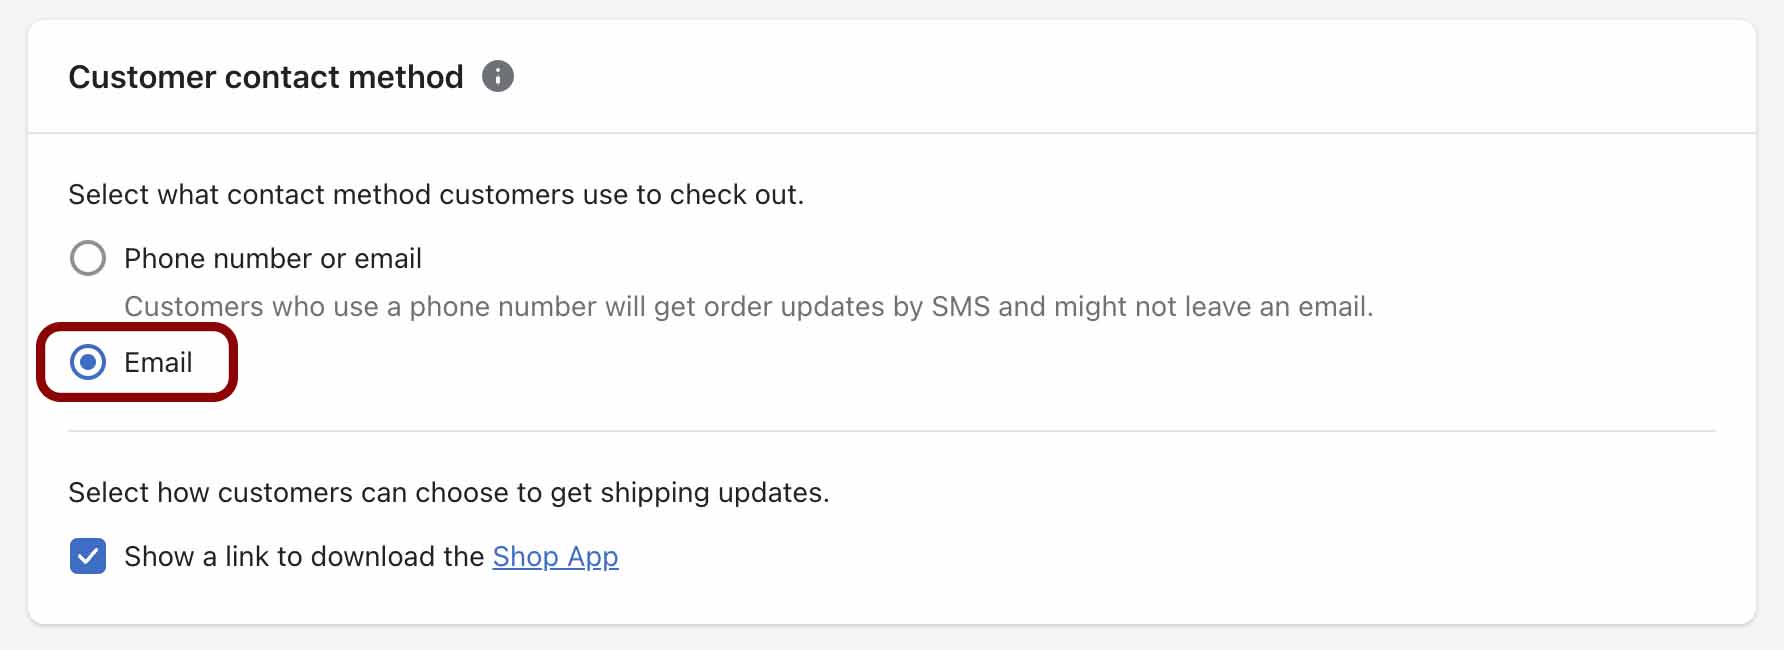The width and height of the screenshot is (1784, 650).
Task: Click the 'Select what contact method' instruction text
Action: pos(436,194)
